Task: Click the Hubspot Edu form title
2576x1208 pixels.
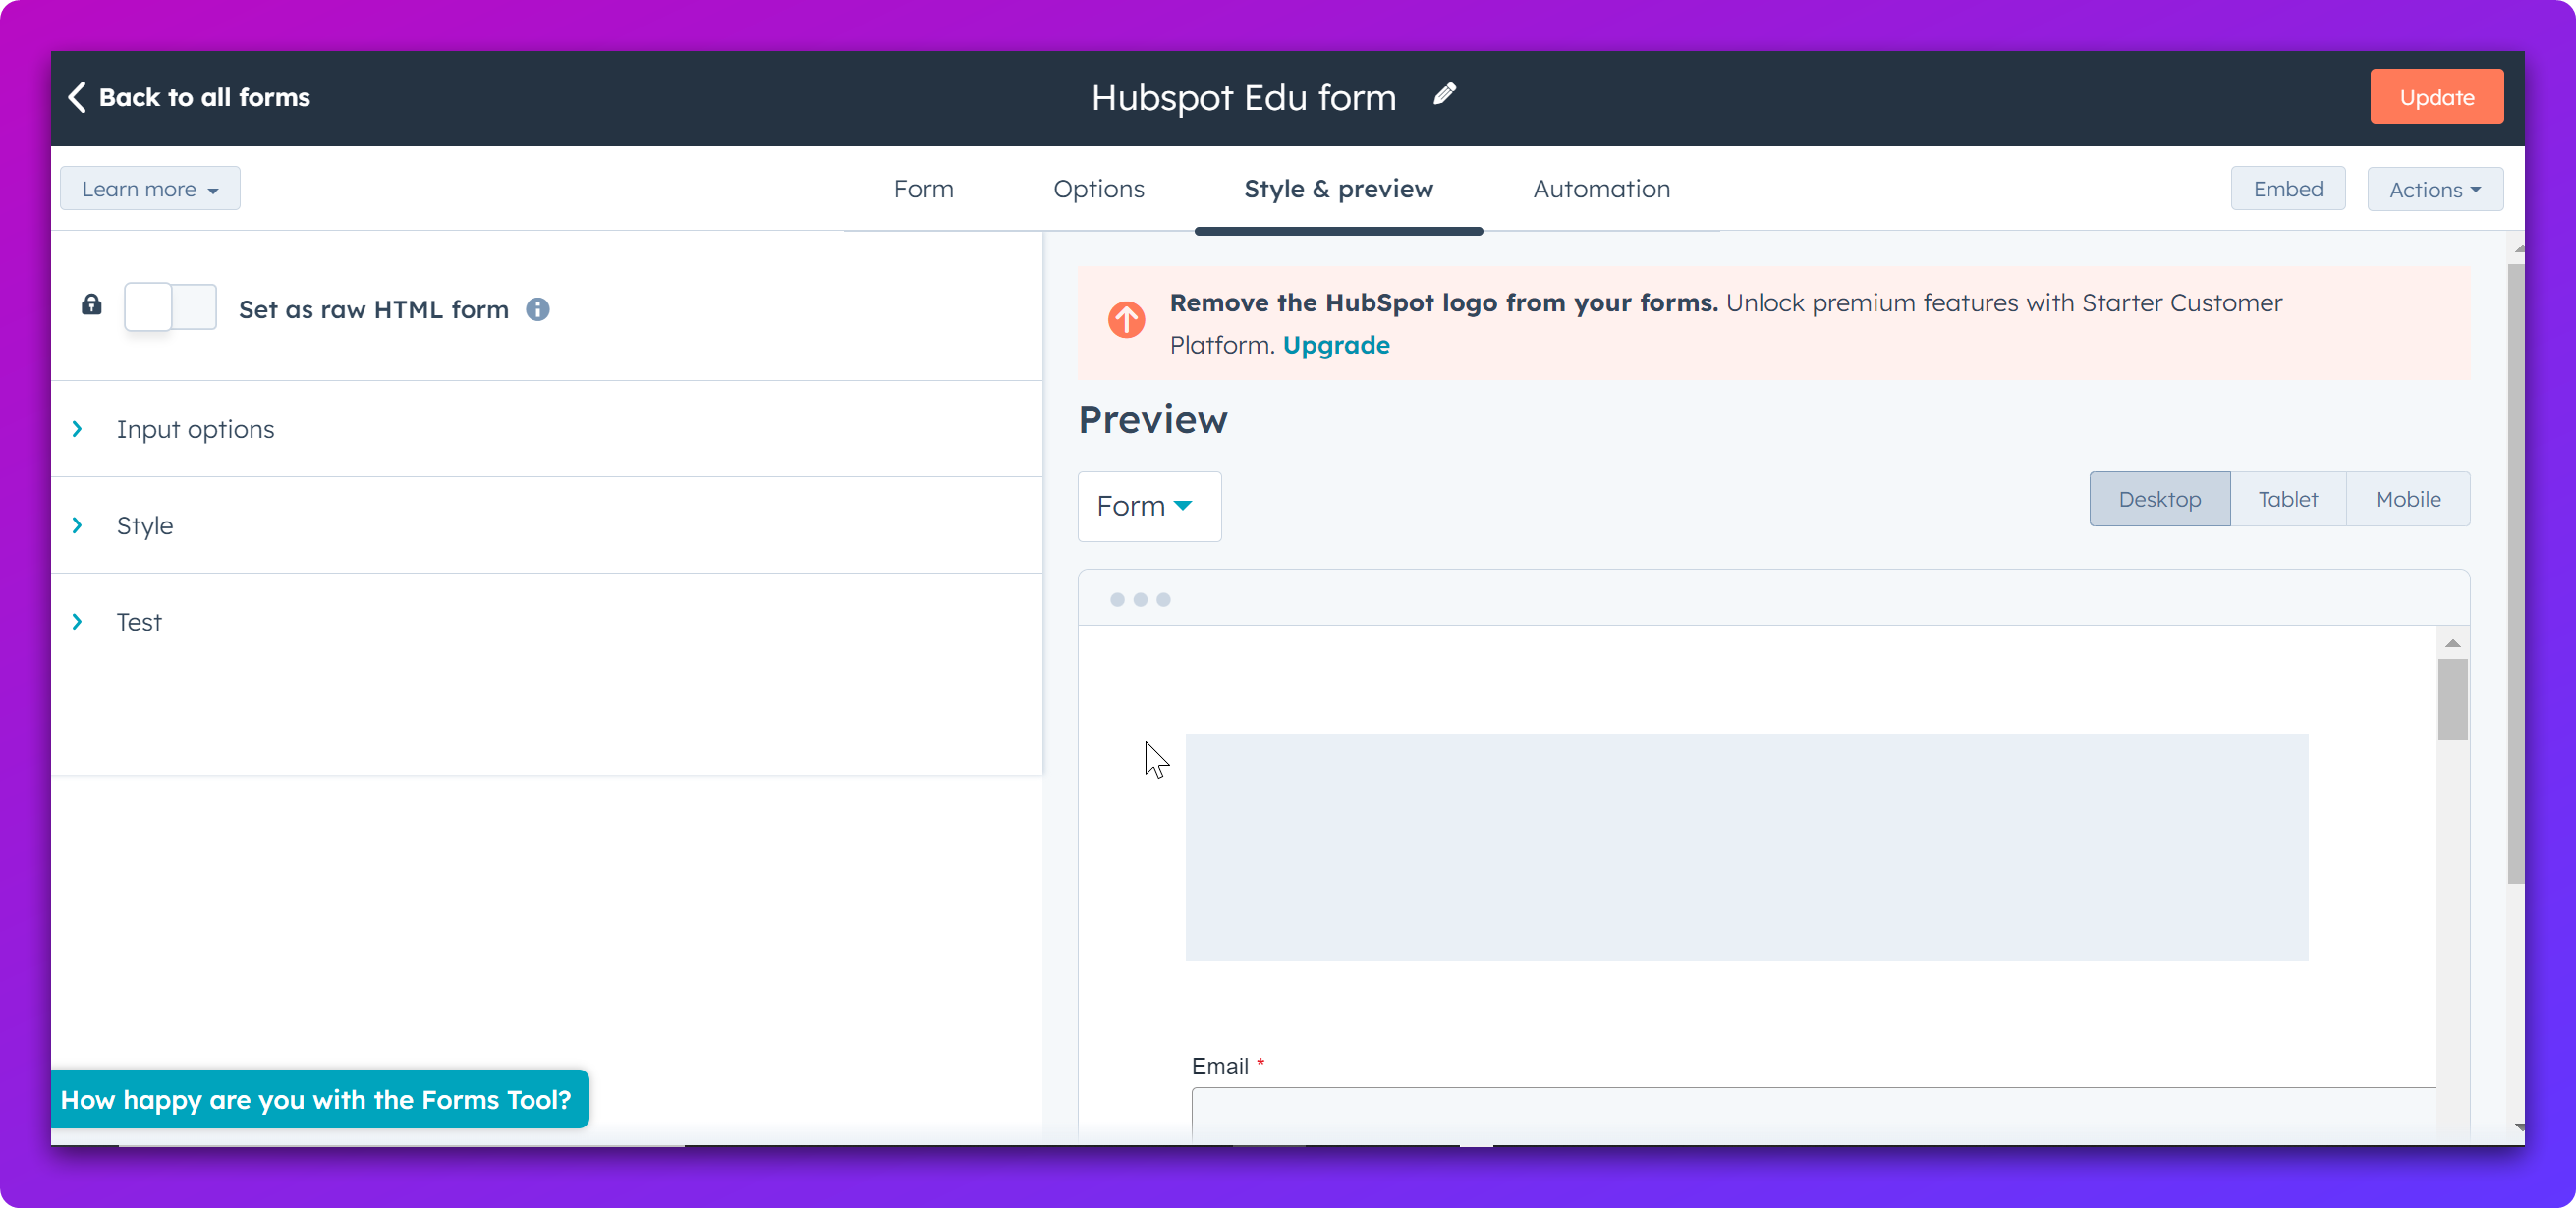Action: pyautogui.click(x=1243, y=97)
